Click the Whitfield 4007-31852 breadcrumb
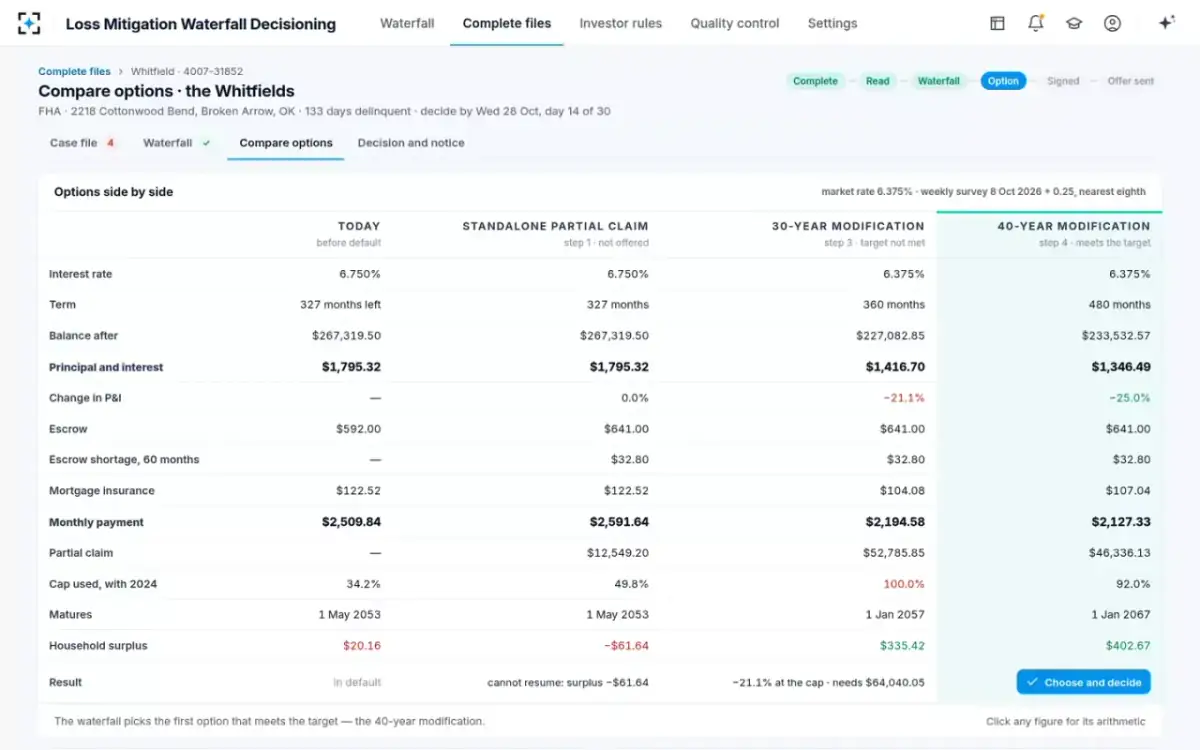This screenshot has width=1200, height=750. (x=187, y=72)
